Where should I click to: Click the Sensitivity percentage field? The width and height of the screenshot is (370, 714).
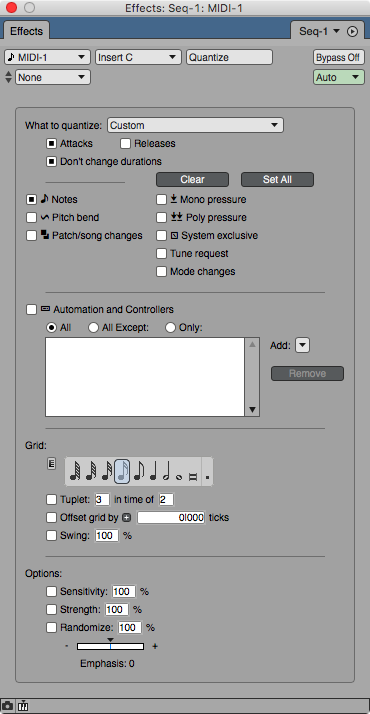click(124, 592)
